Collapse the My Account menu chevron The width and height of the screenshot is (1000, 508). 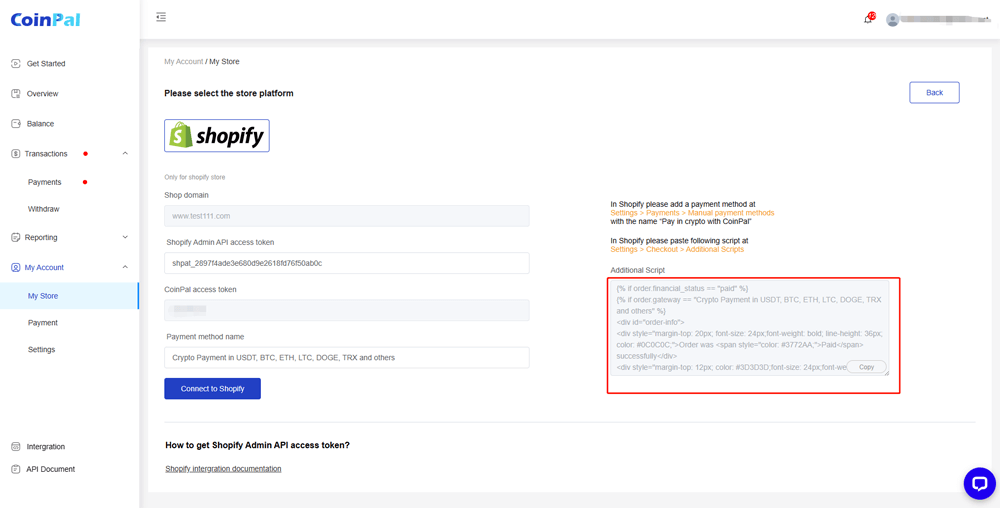point(125,267)
